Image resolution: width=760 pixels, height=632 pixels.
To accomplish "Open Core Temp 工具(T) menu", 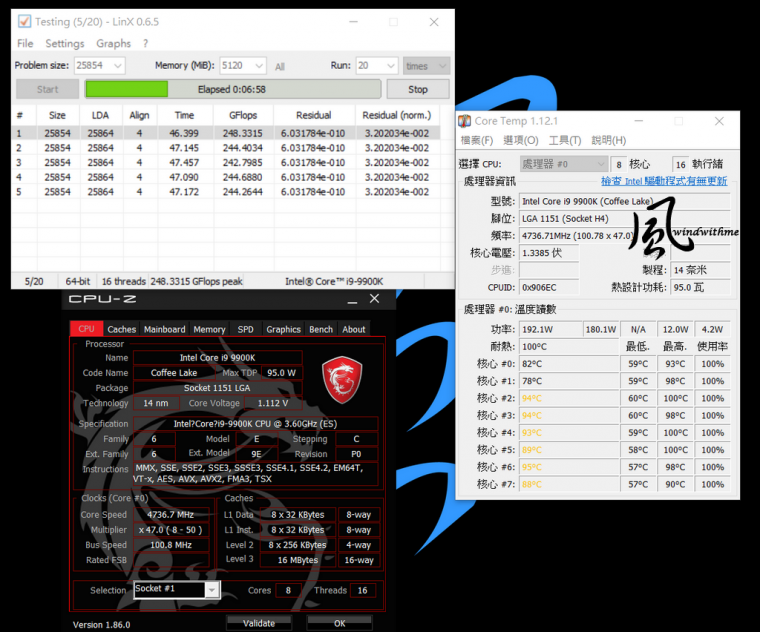I will click(x=565, y=140).
